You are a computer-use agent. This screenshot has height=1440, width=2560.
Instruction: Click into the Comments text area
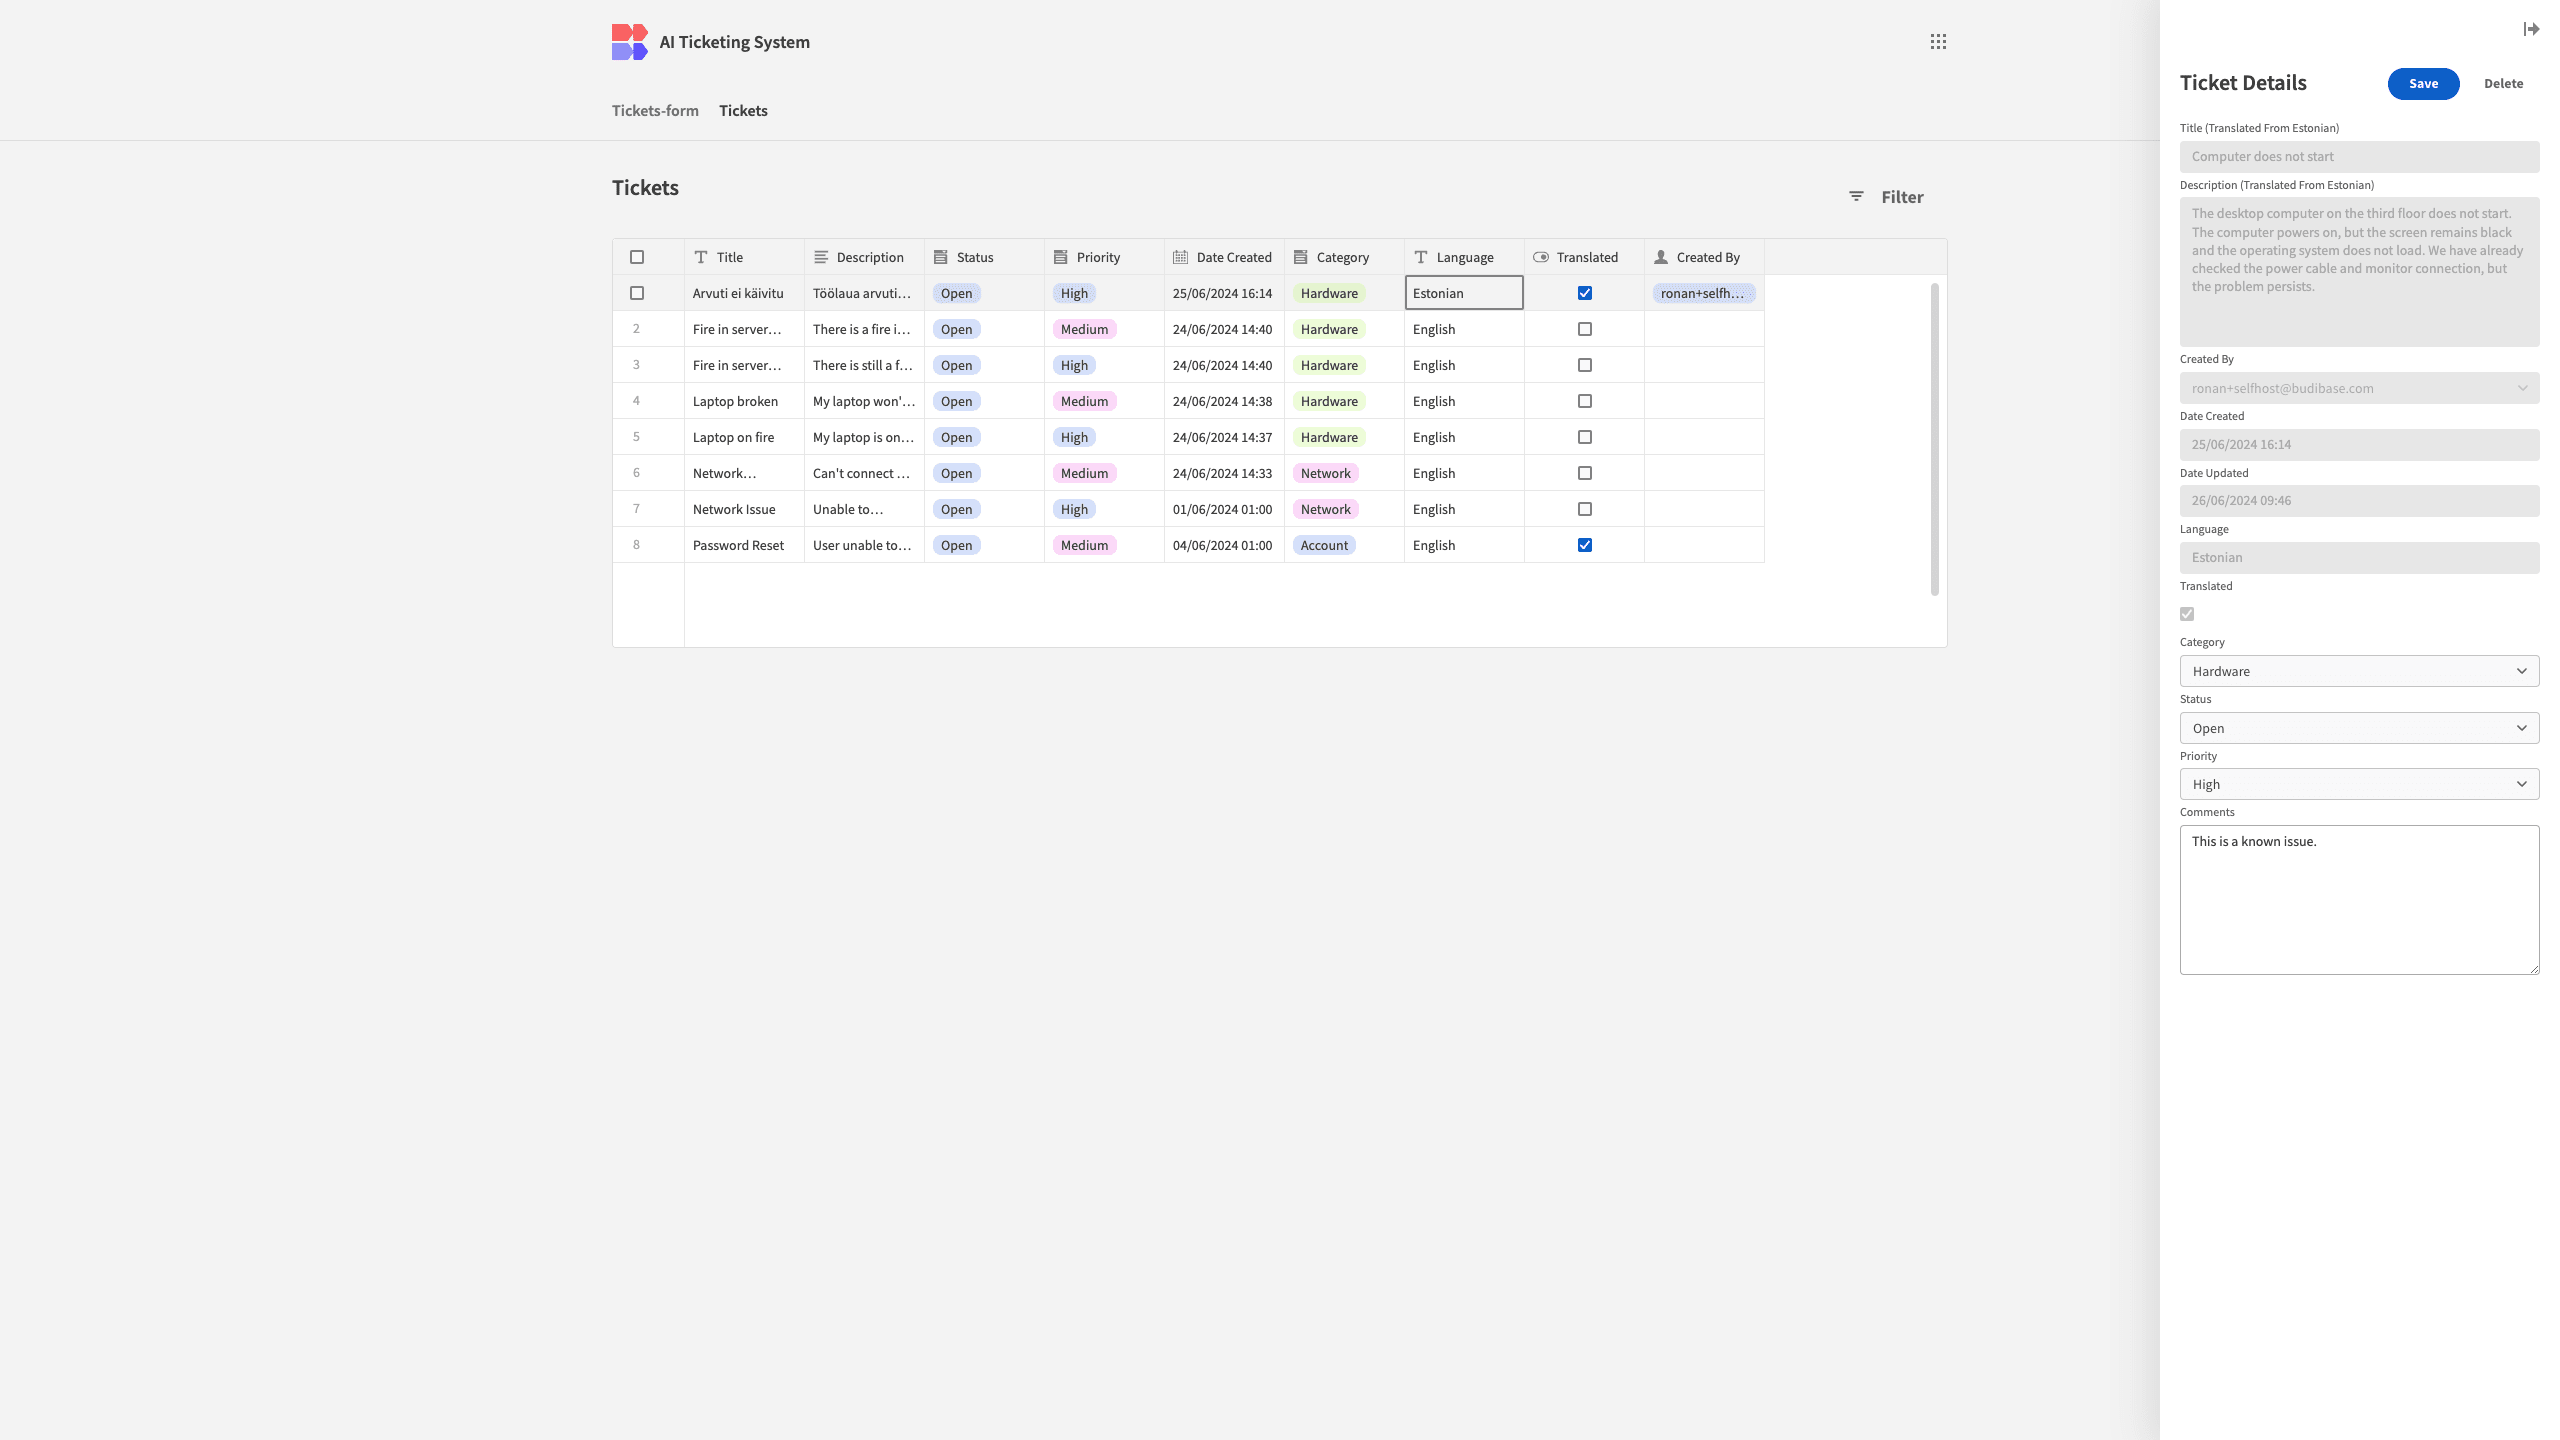click(x=2359, y=899)
